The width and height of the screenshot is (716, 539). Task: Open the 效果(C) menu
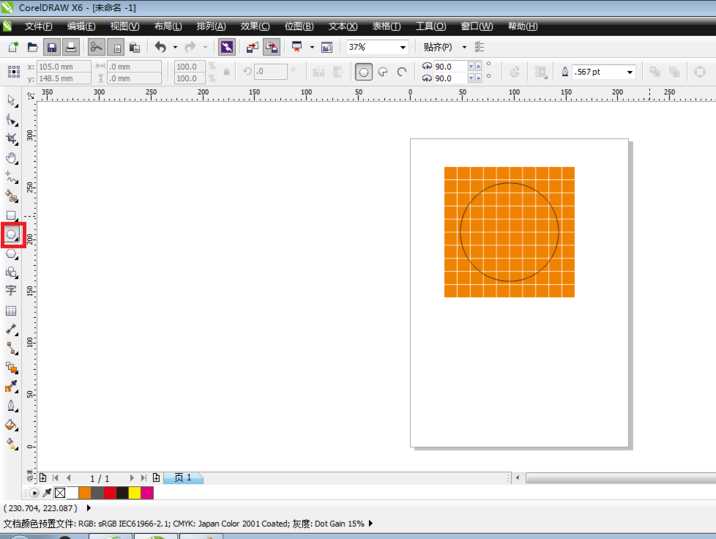click(x=257, y=26)
